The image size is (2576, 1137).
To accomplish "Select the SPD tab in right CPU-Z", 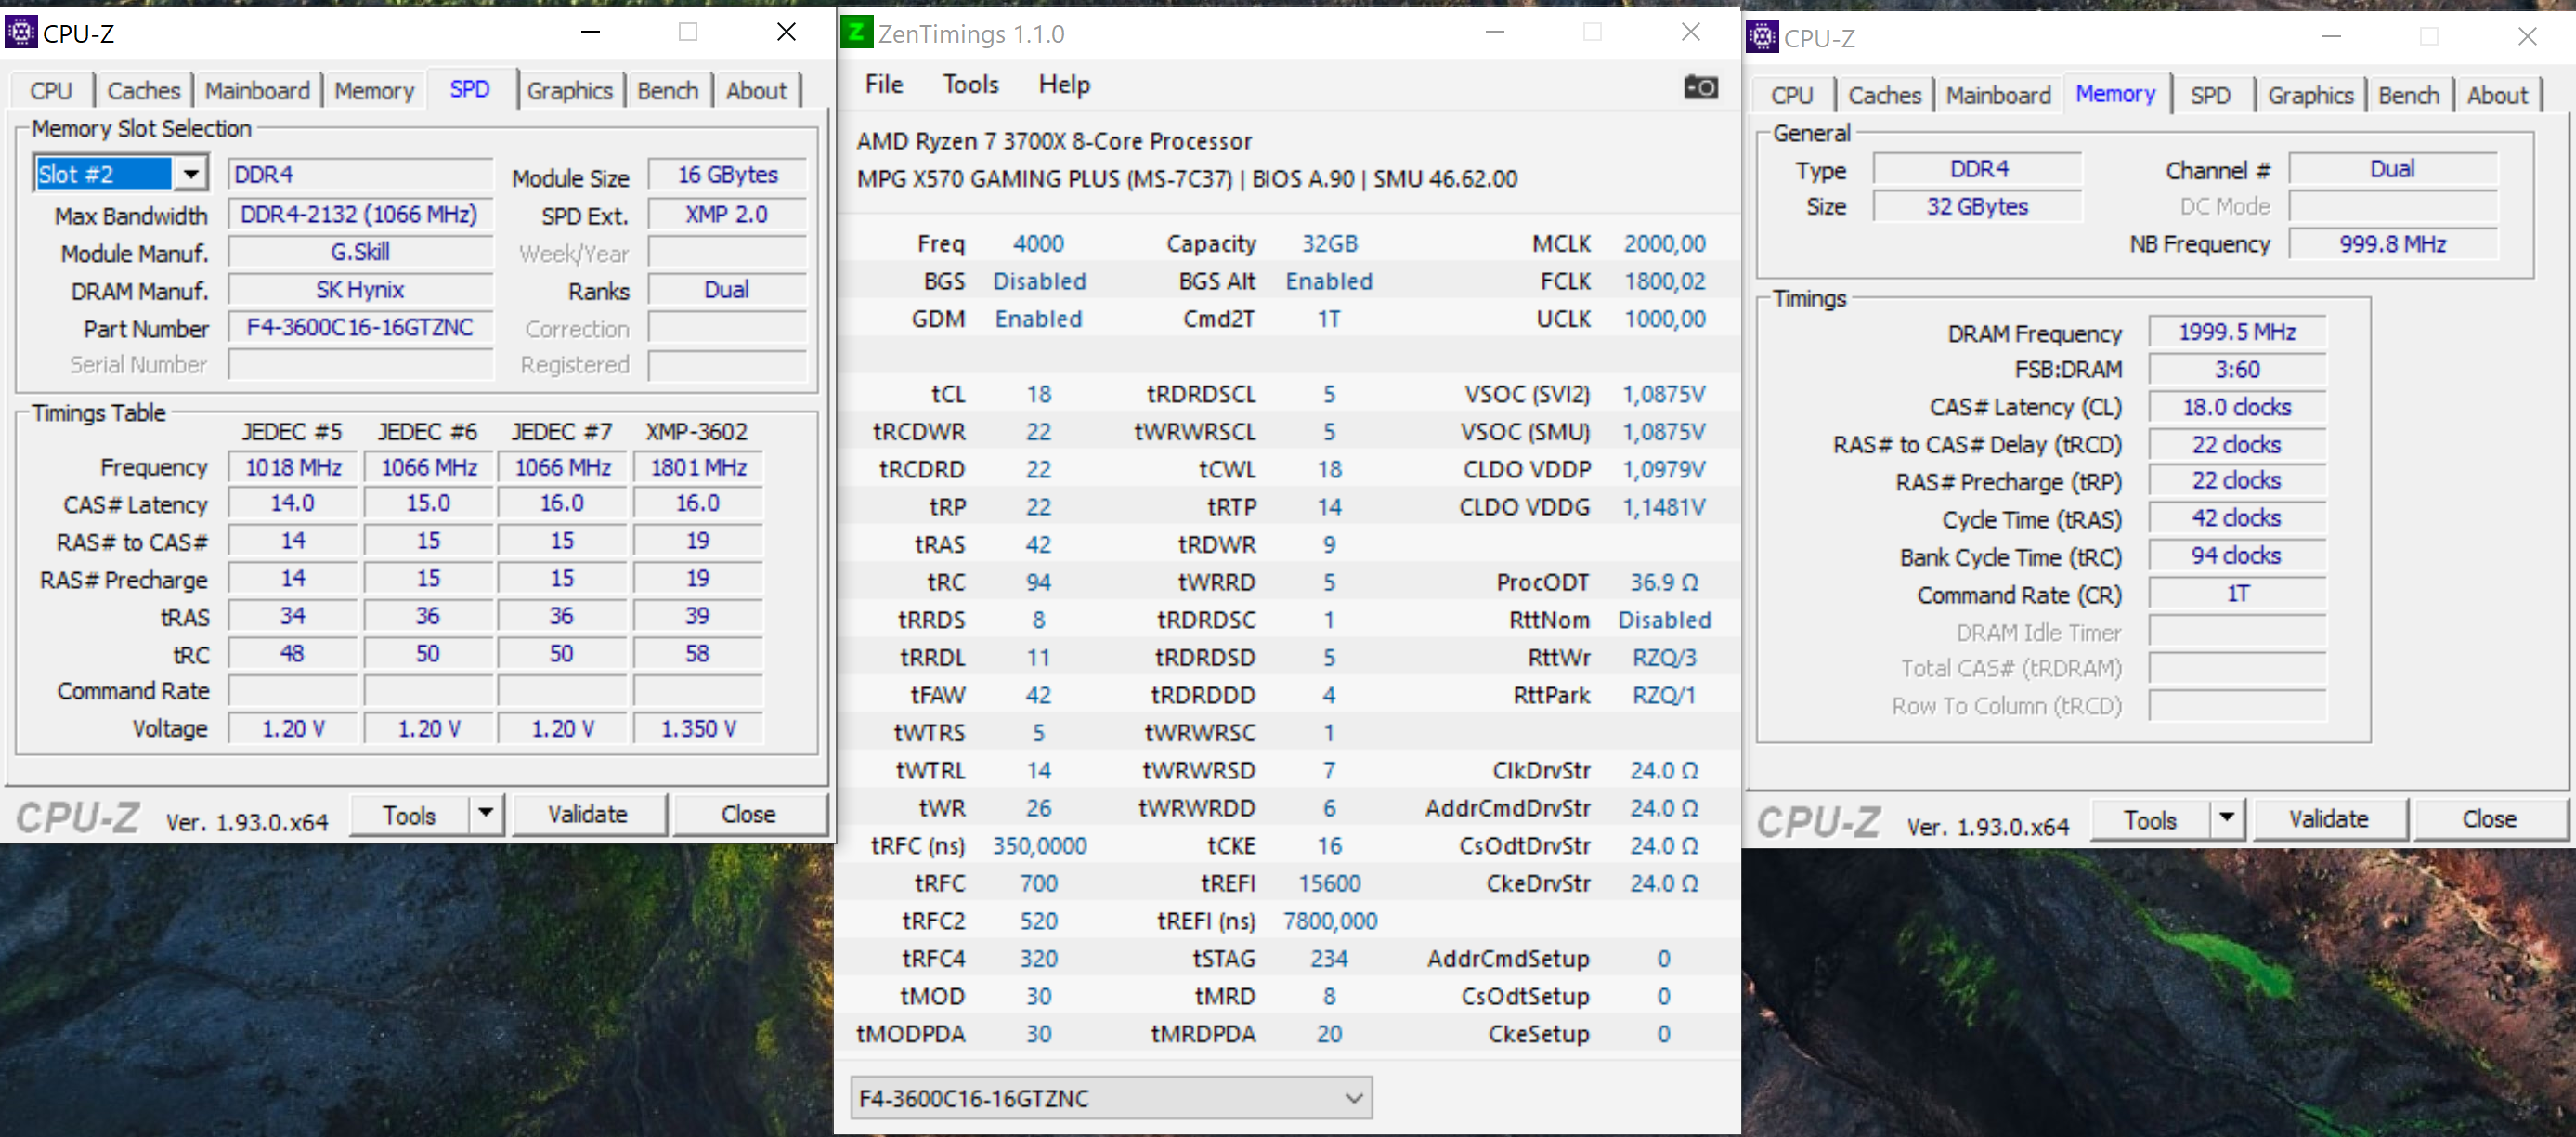I will point(2212,94).
